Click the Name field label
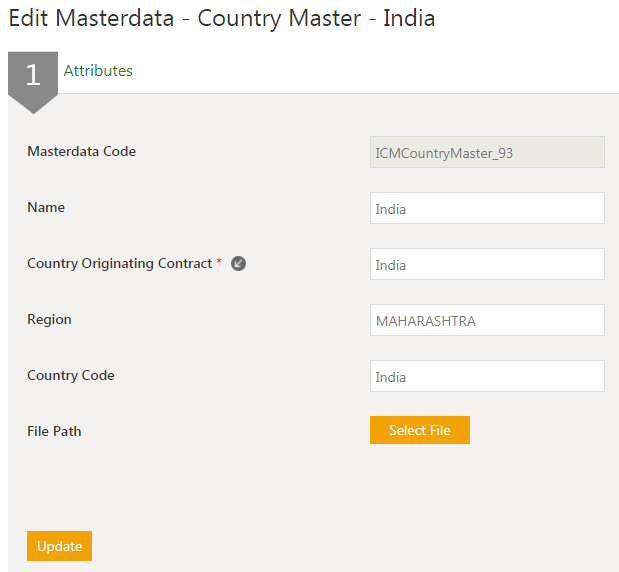This screenshot has height=572, width=619. click(46, 208)
